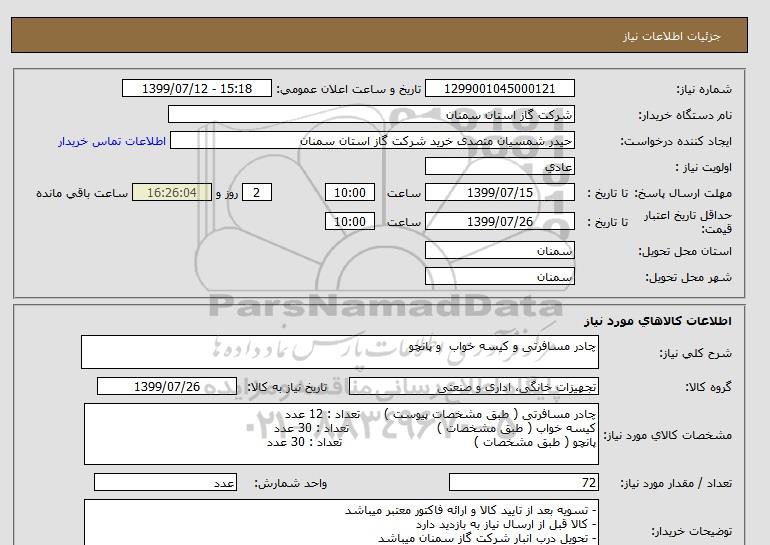Open the اطلاعات تماس خریدار link

point(112,141)
